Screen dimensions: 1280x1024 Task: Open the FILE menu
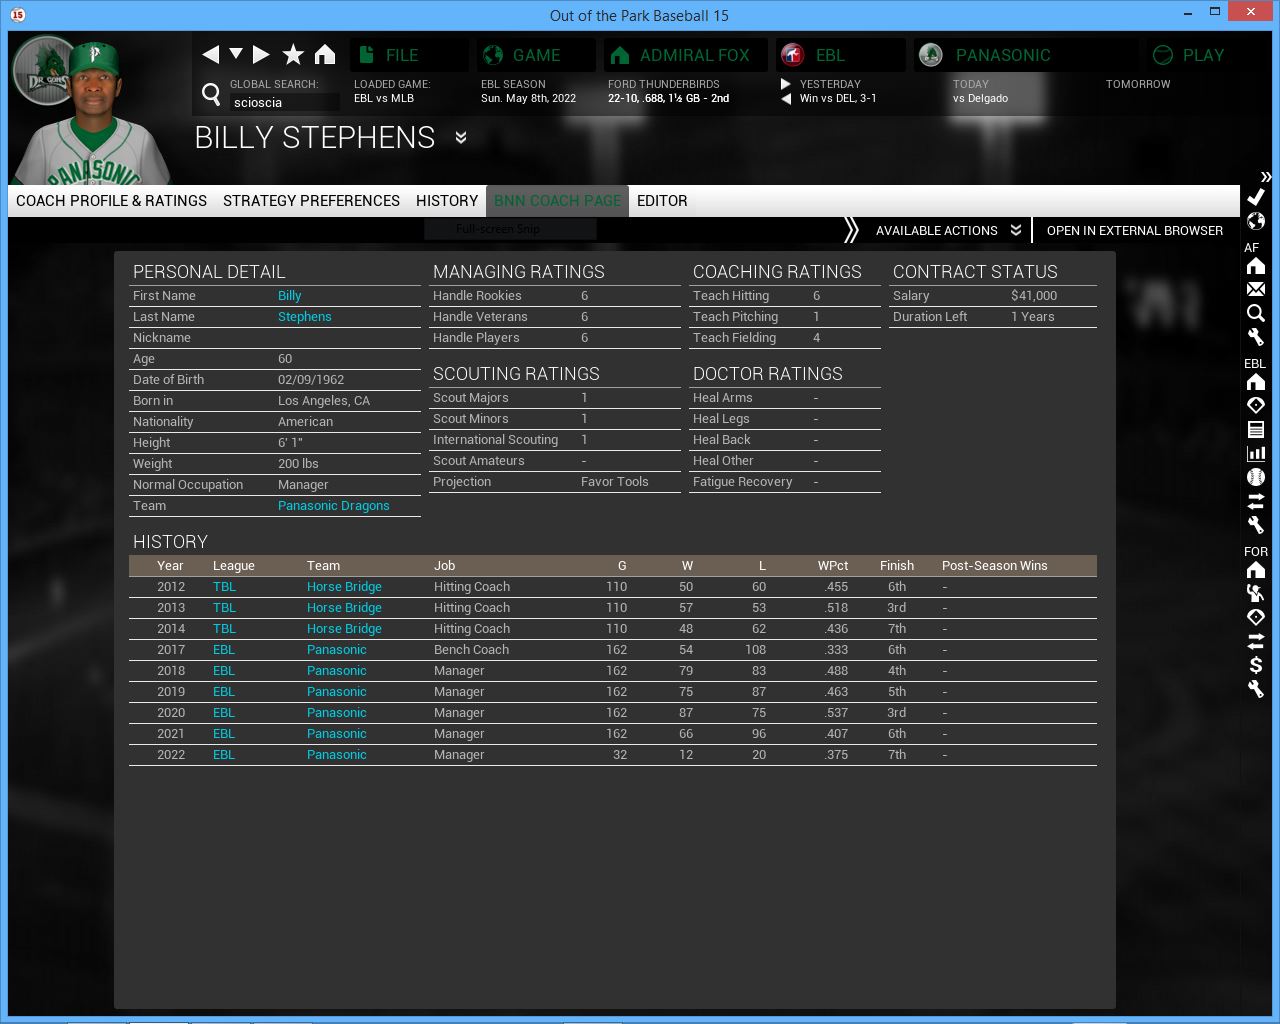click(402, 55)
